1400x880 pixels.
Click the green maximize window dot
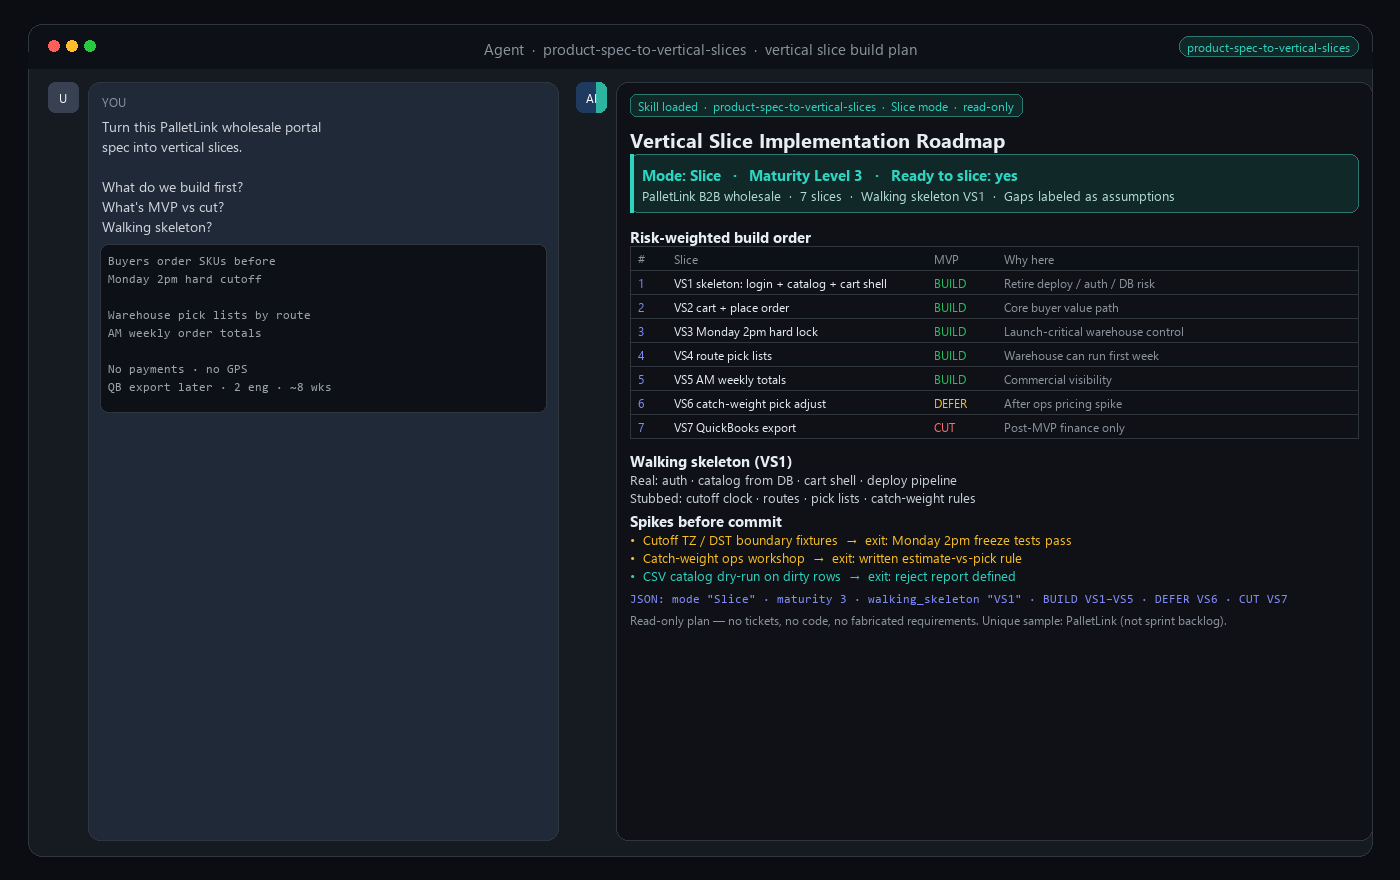click(x=90, y=46)
